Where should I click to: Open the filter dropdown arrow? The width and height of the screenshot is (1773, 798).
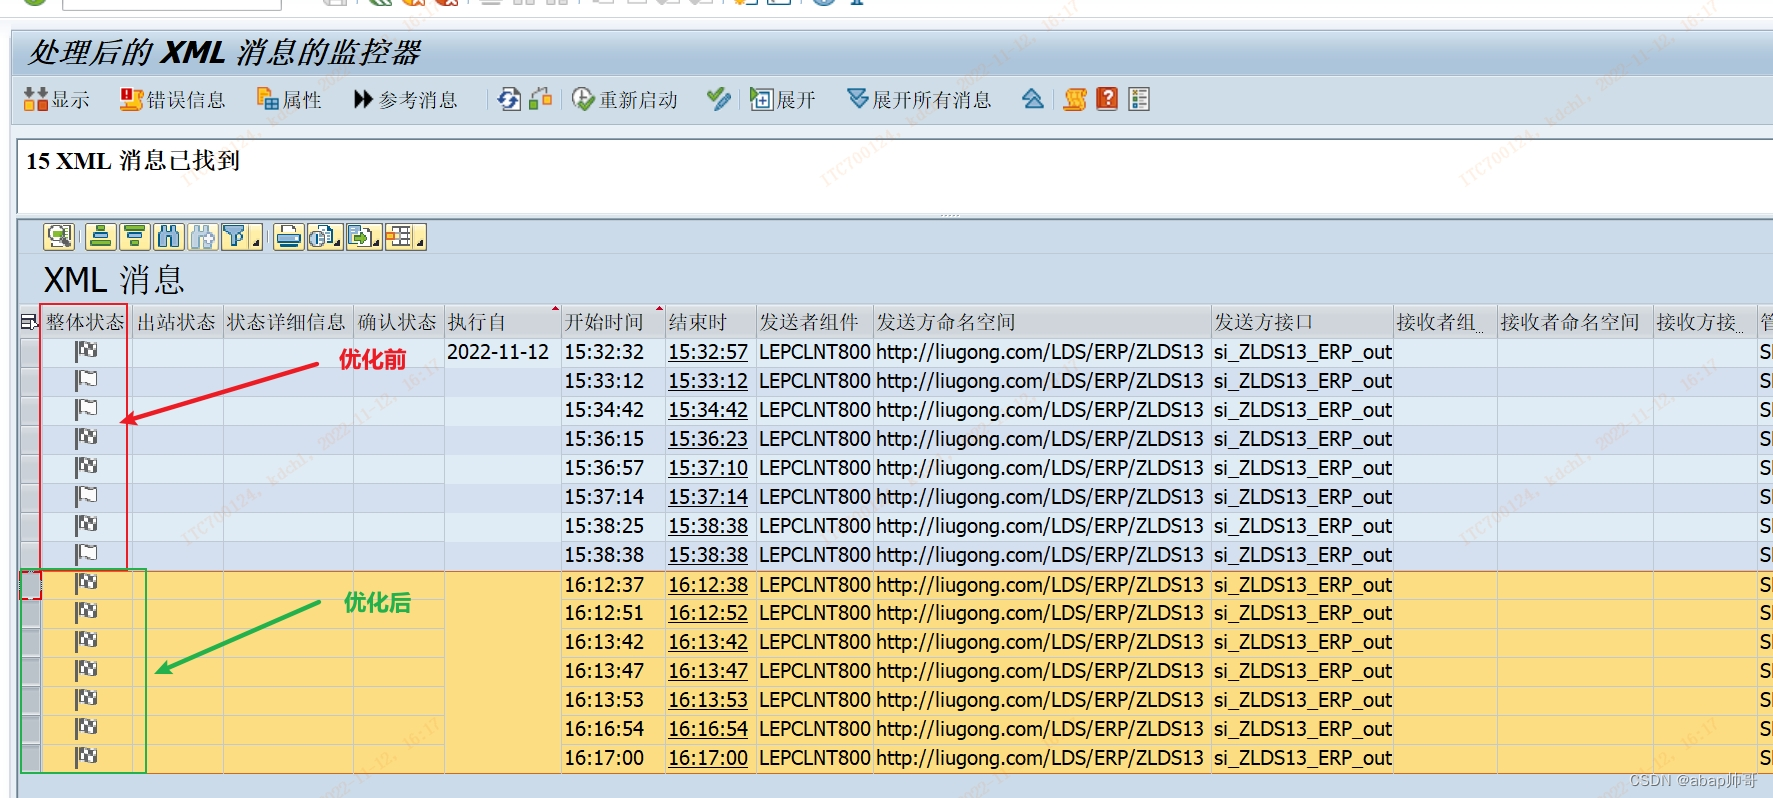[256, 240]
